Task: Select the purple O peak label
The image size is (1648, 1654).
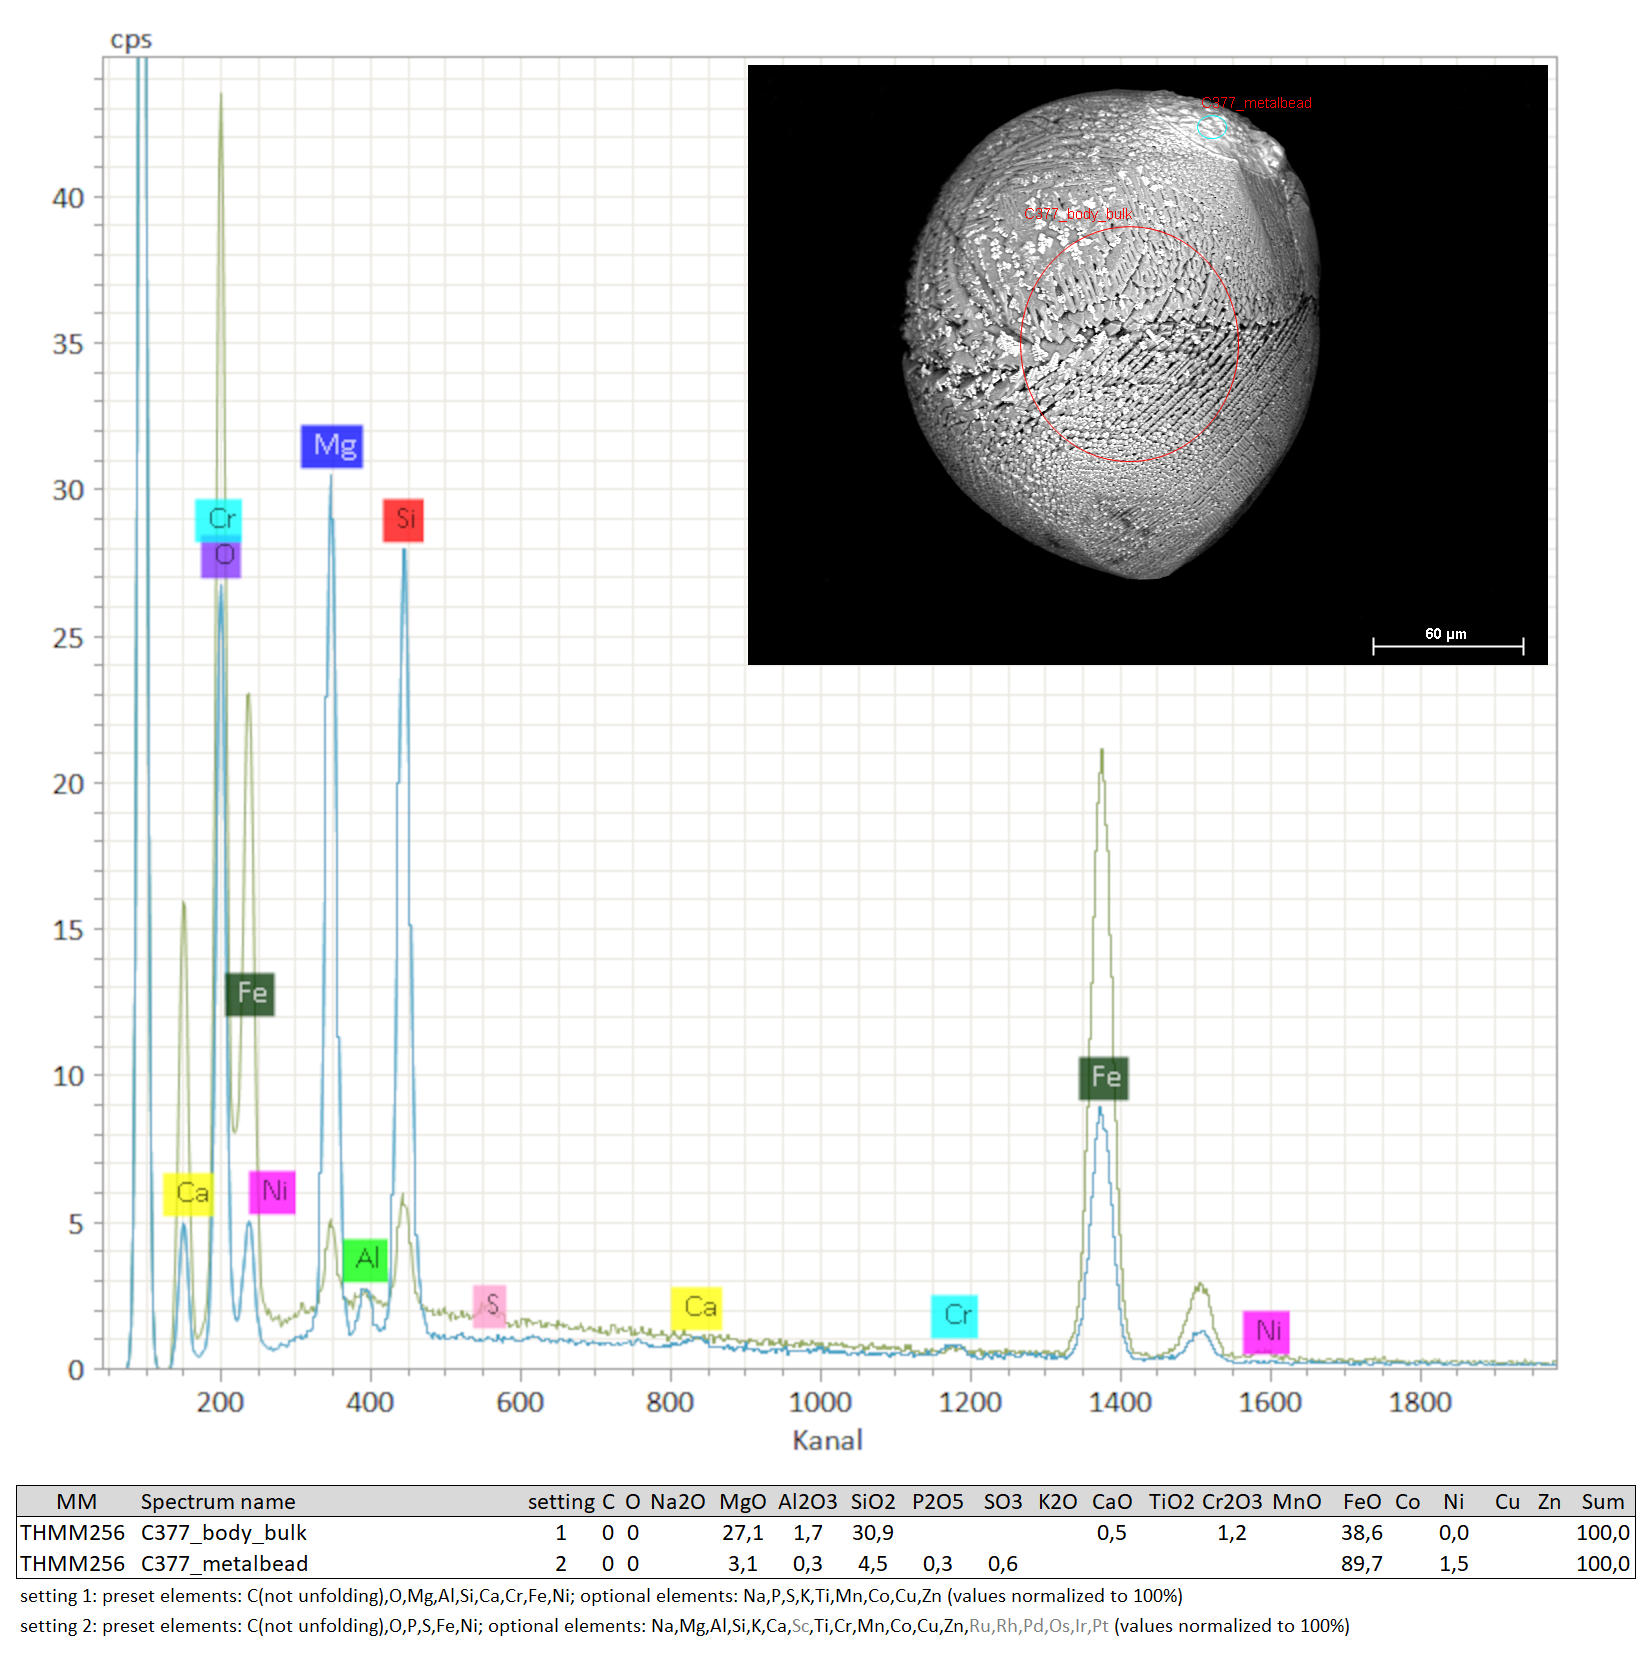Action: (222, 558)
